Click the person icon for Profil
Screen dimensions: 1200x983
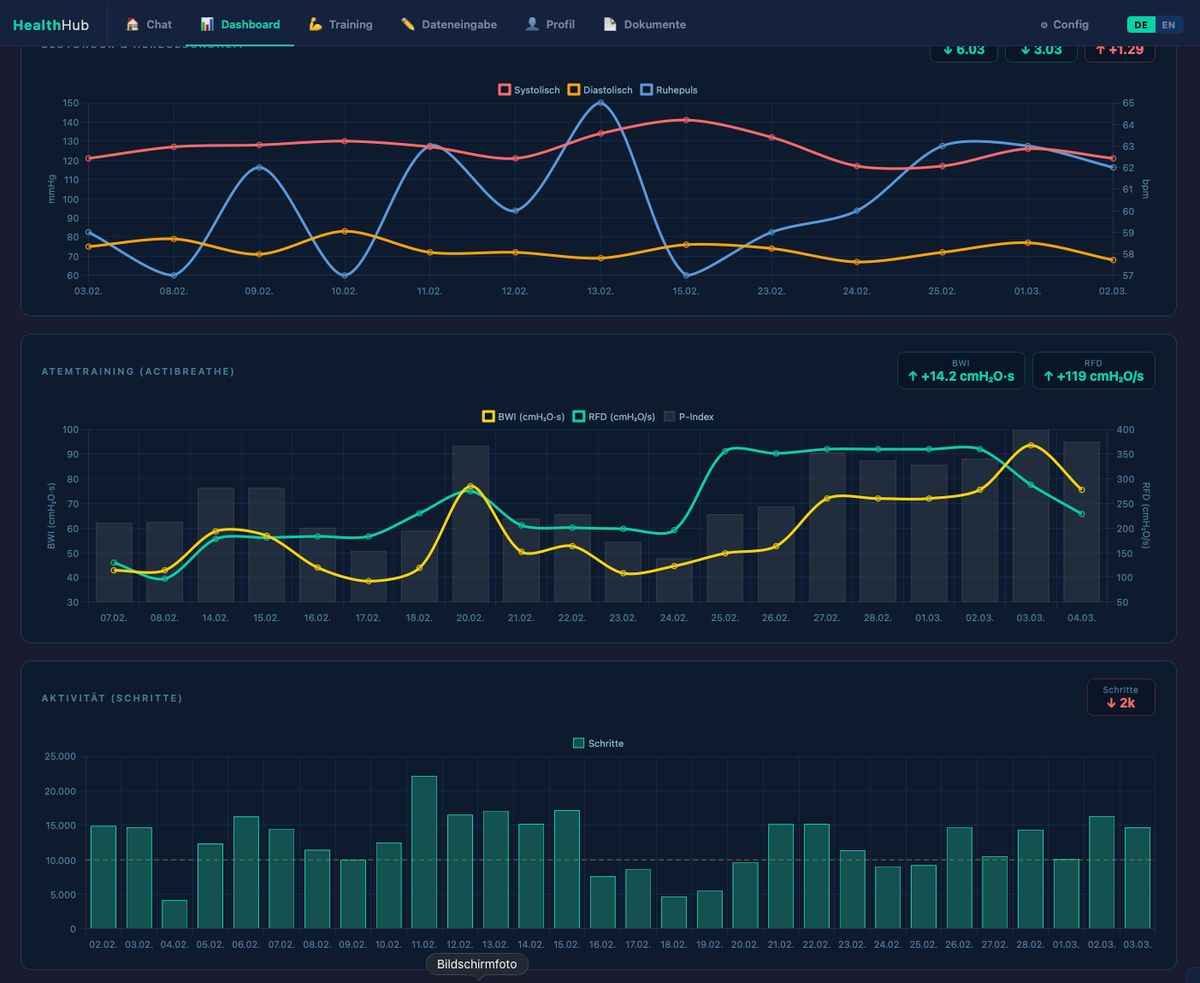click(532, 24)
